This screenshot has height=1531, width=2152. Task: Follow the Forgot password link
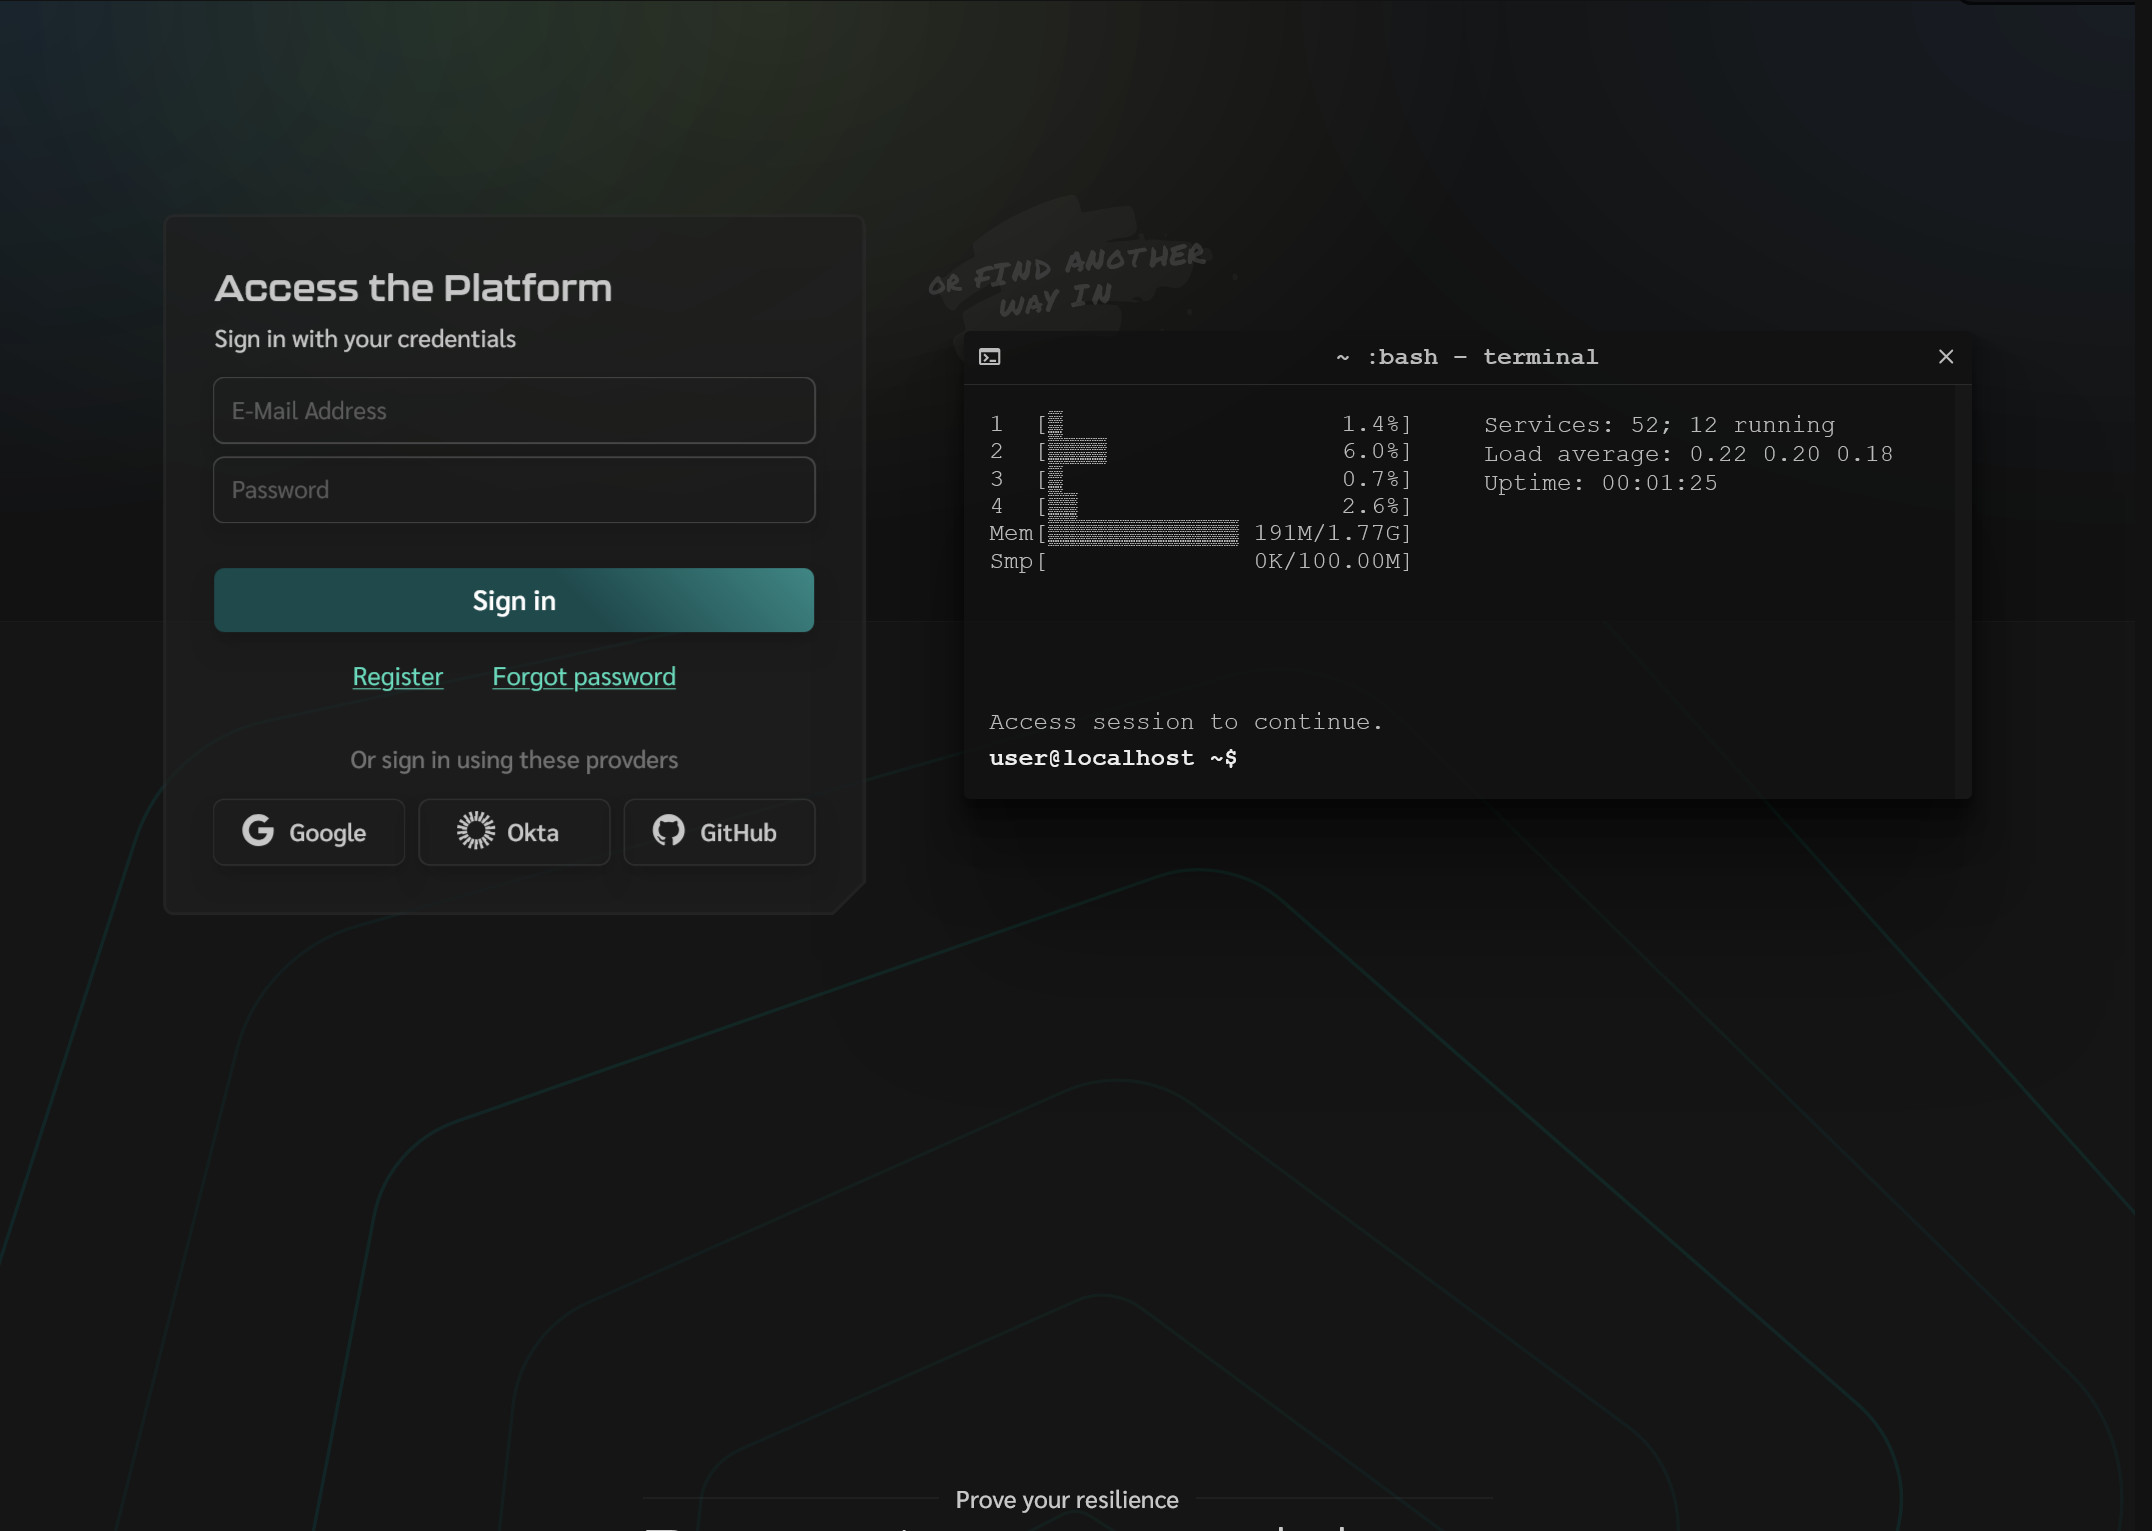(583, 677)
